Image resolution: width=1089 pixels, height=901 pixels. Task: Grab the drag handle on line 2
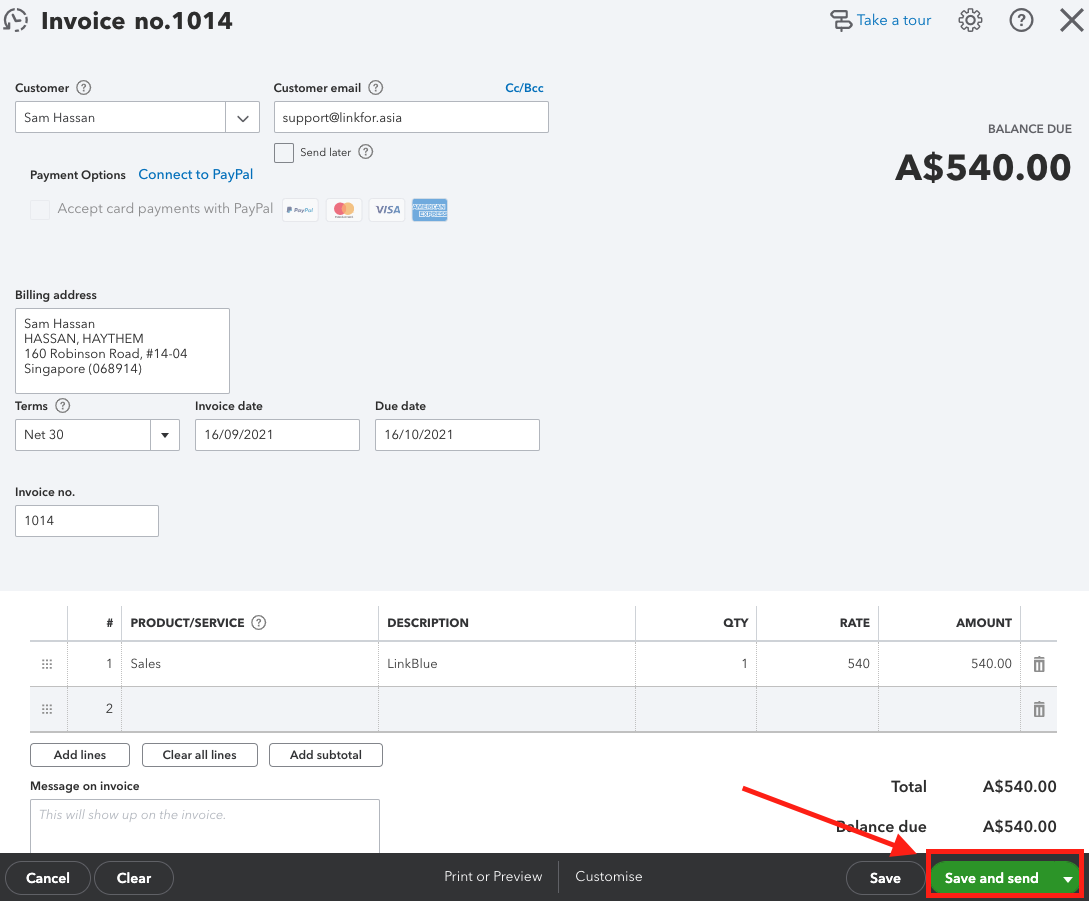pos(47,709)
